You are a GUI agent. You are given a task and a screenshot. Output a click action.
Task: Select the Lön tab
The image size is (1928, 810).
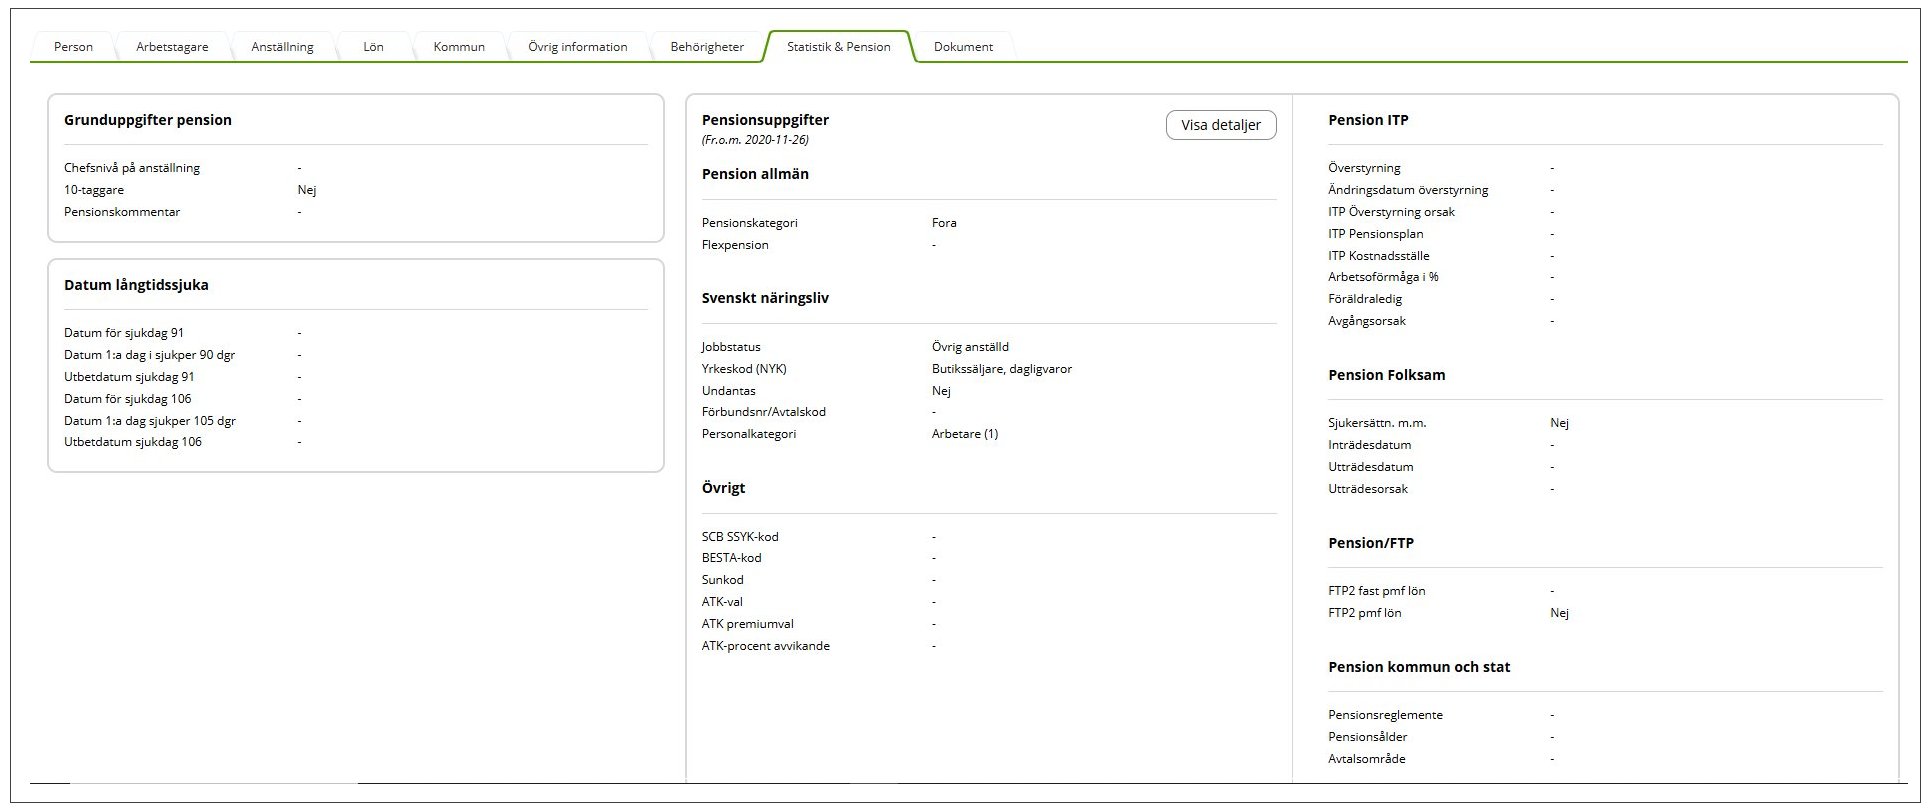pyautogui.click(x=373, y=47)
